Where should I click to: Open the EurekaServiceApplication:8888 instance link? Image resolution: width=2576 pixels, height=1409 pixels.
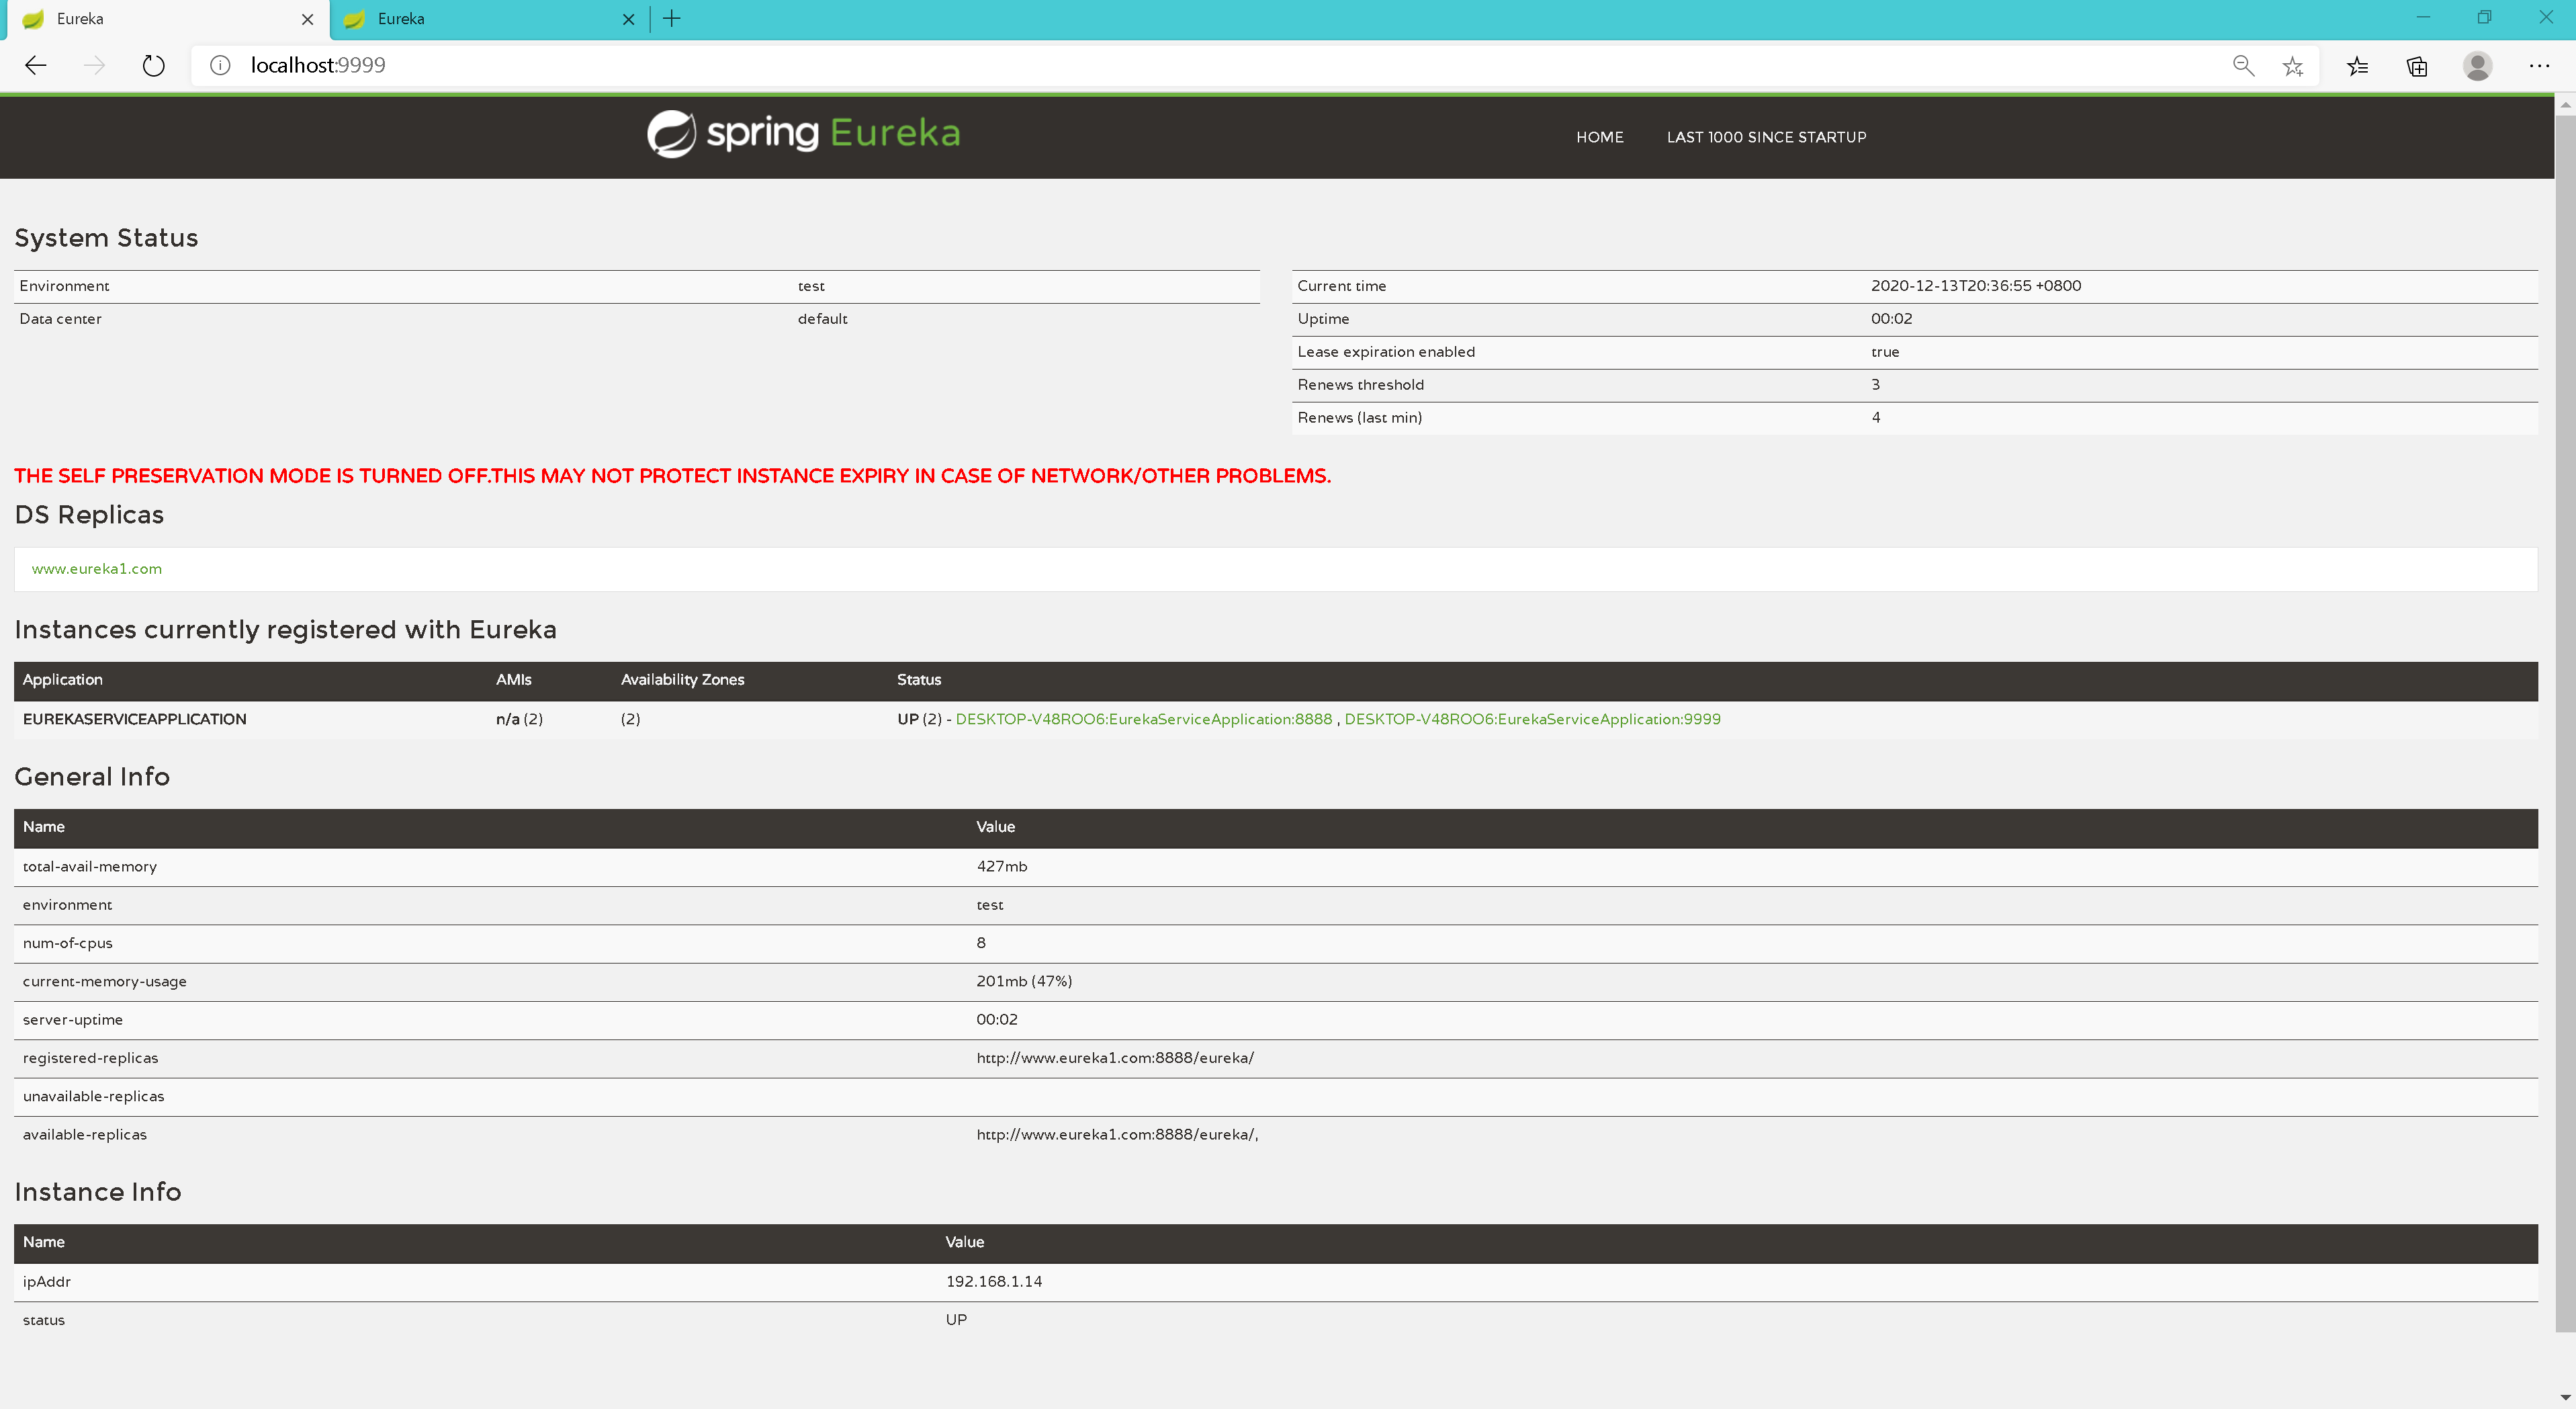tap(1143, 719)
